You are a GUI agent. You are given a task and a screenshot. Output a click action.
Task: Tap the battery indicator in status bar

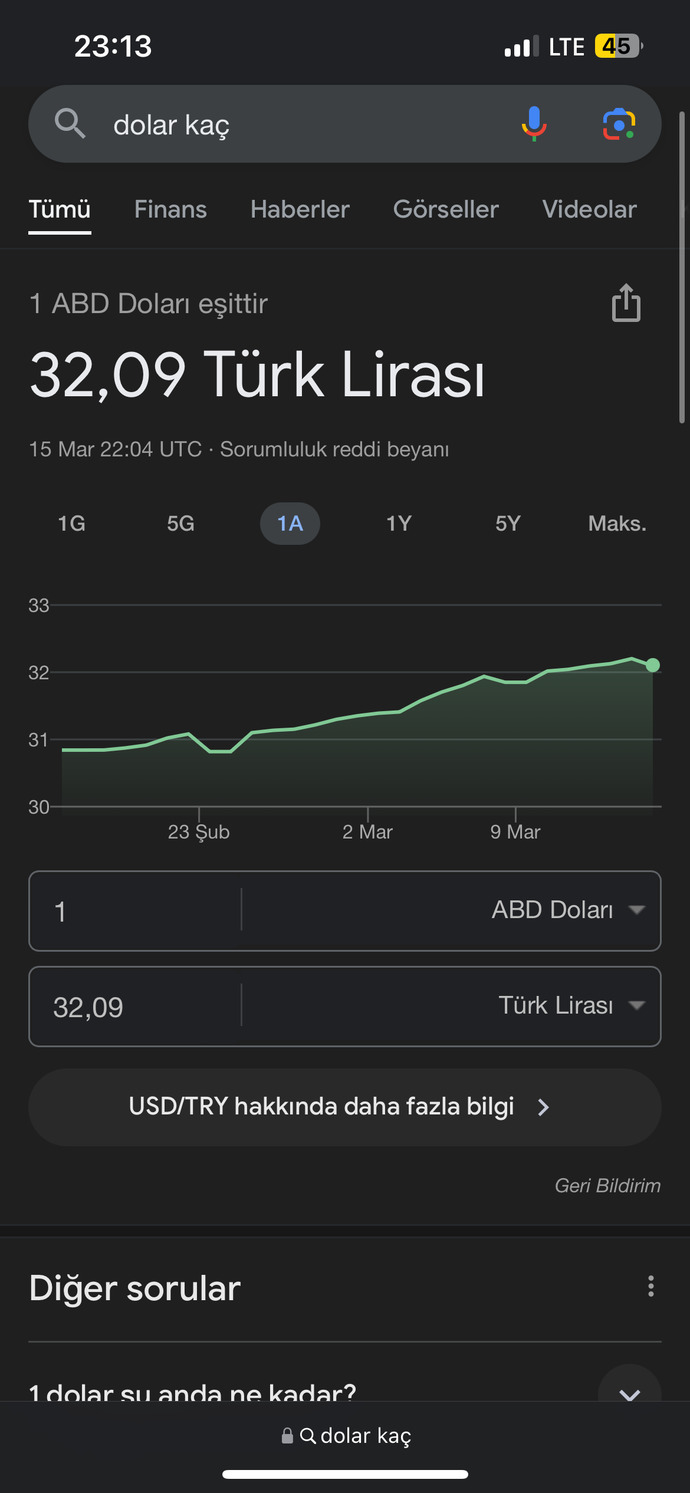coord(619,46)
